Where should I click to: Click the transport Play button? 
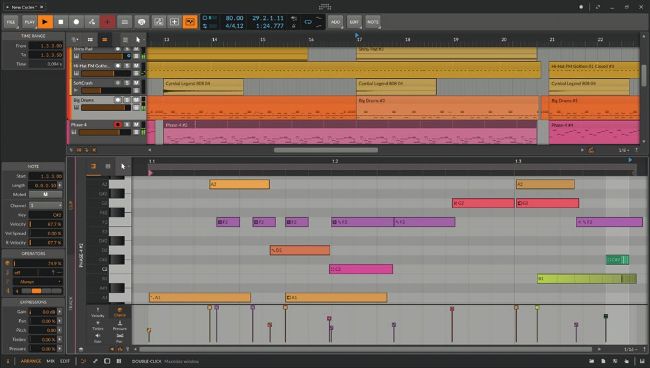click(45, 22)
